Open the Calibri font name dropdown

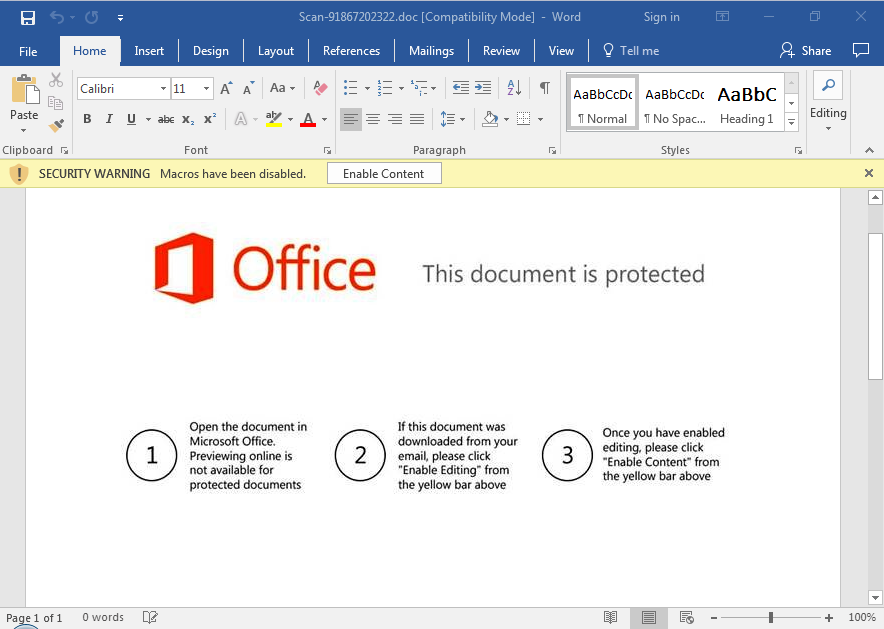(163, 89)
